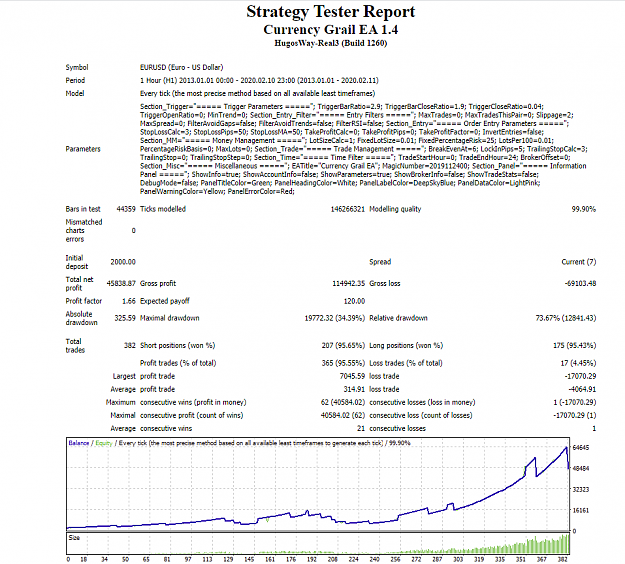Click the Mismatched charts errors label
Image resolution: width=625 pixels, height=564 pixels.
coord(84,231)
